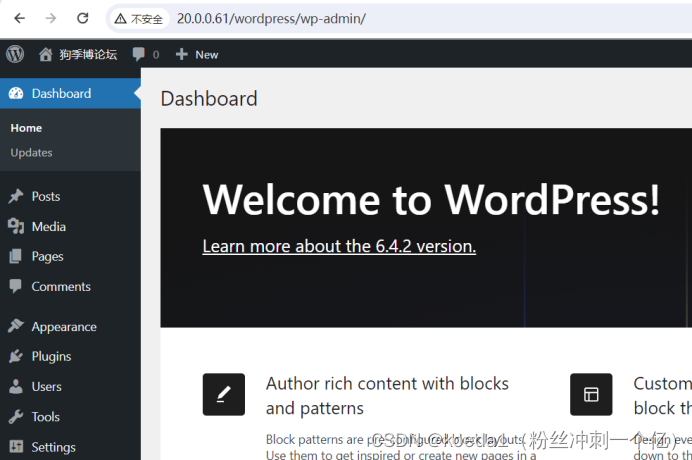
Task: Open the Users menu
Action: (46, 387)
